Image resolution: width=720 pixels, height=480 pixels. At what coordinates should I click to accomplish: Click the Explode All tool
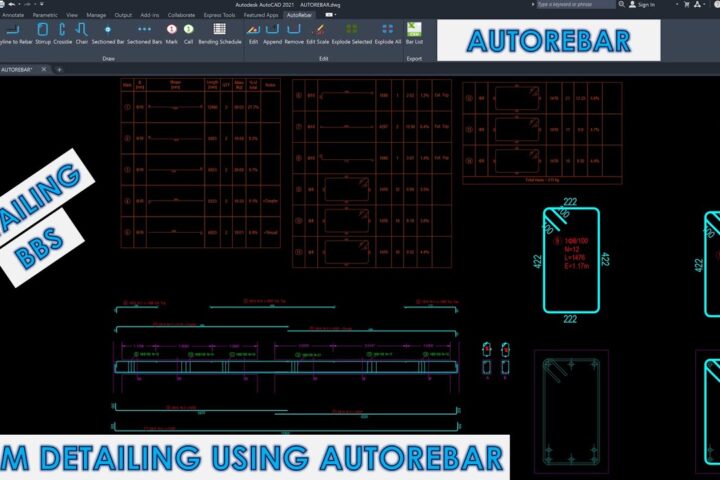click(x=388, y=34)
